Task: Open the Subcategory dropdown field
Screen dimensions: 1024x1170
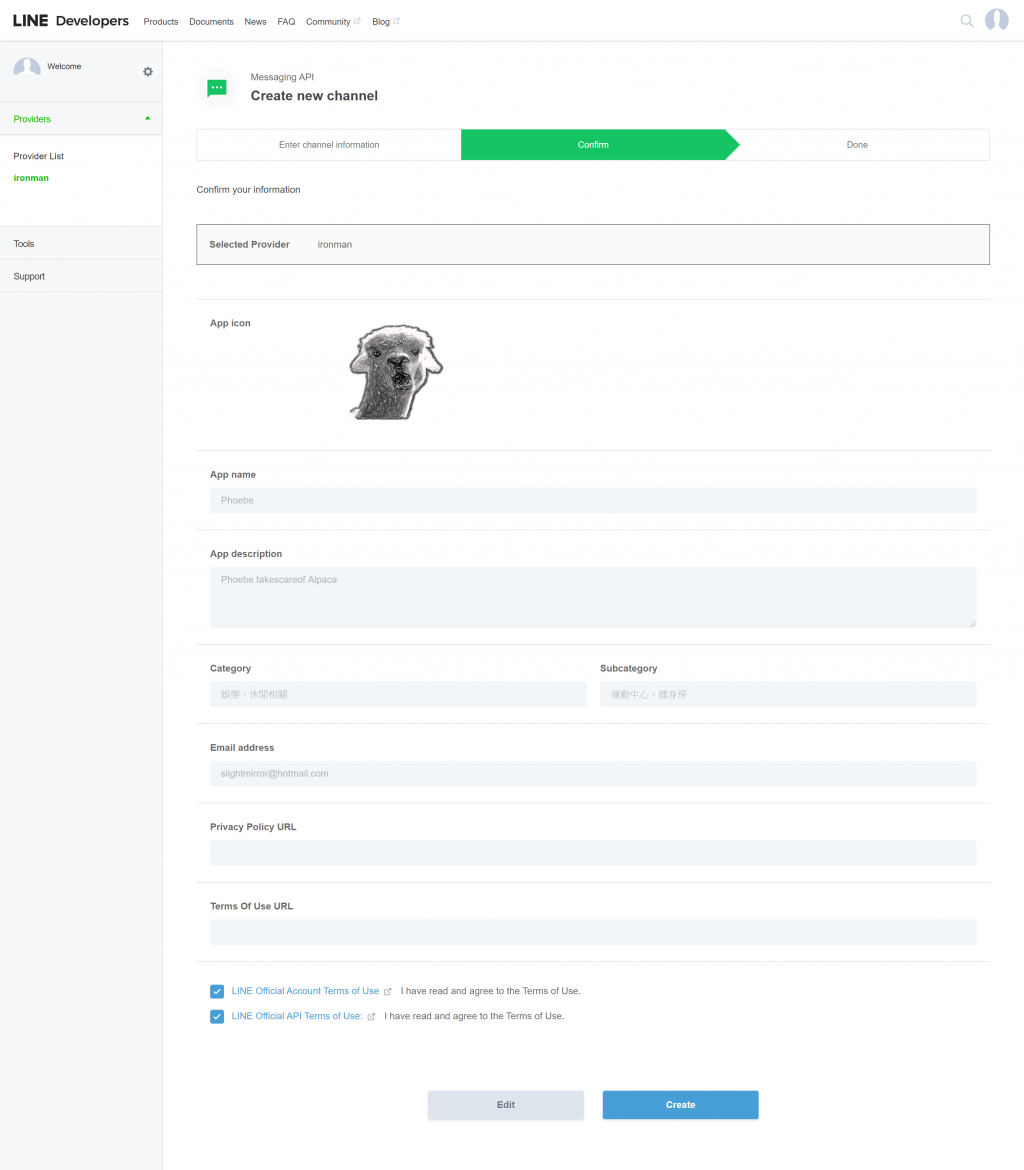Action: tap(788, 694)
